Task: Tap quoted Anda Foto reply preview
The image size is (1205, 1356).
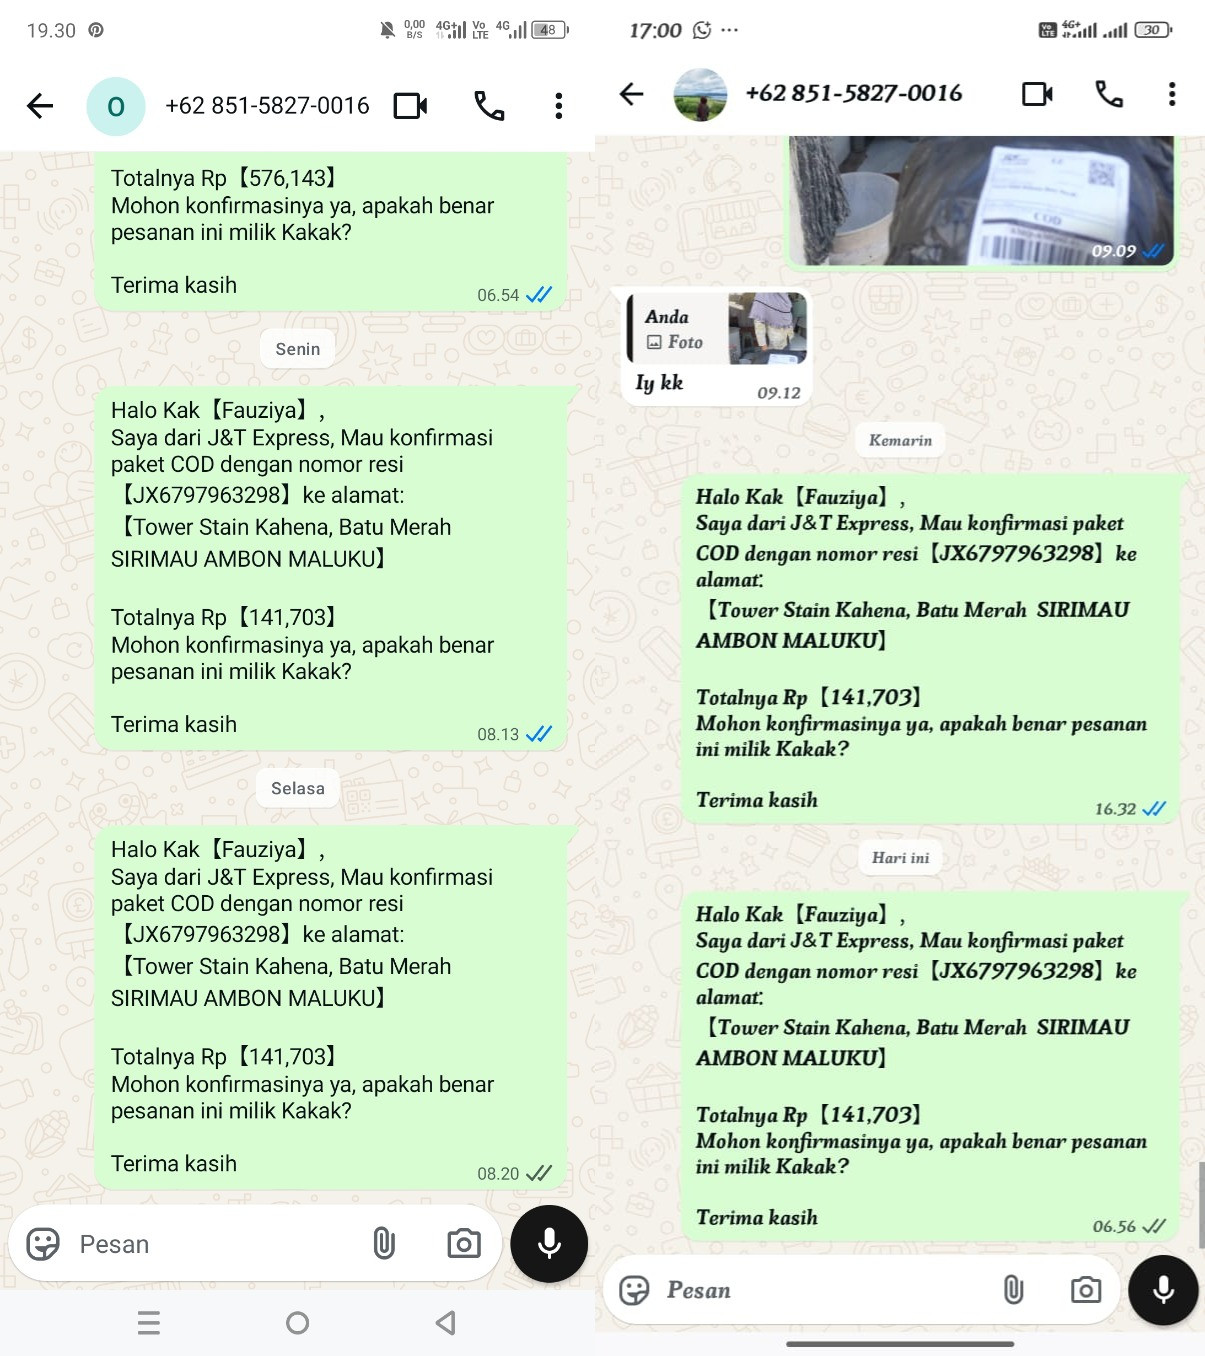Action: (717, 328)
